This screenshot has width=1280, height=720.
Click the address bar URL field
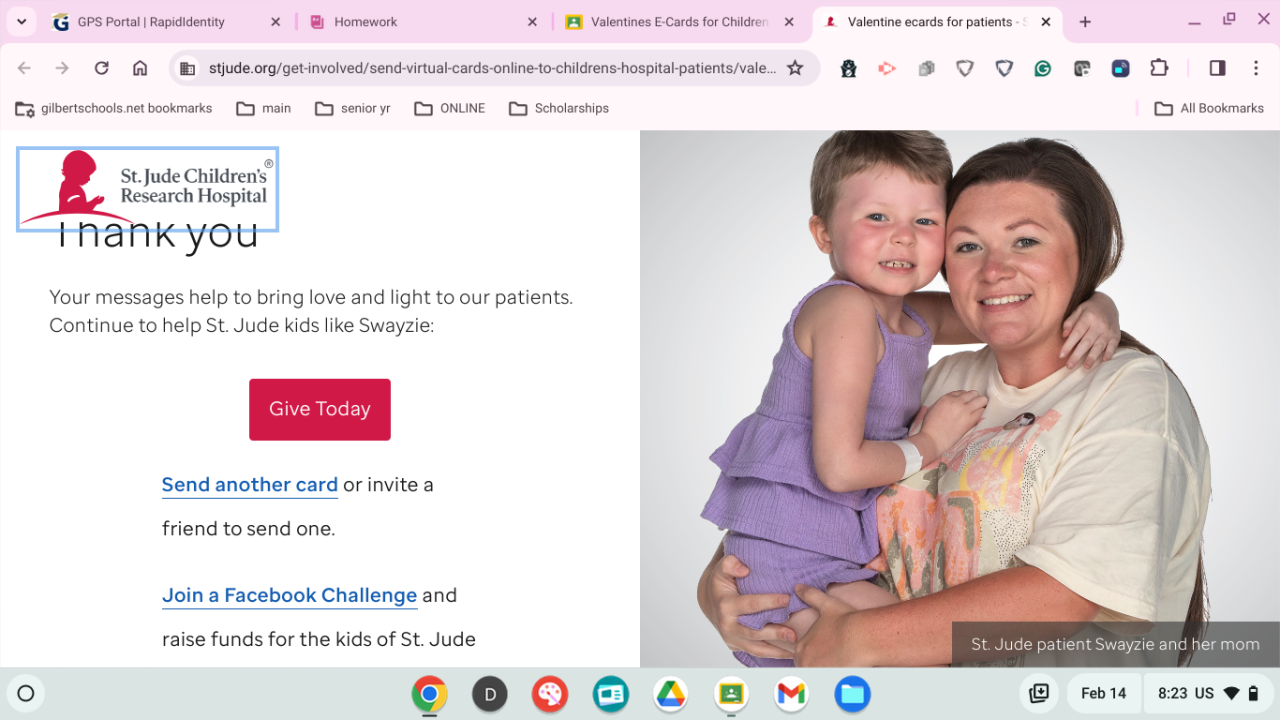coord(492,68)
